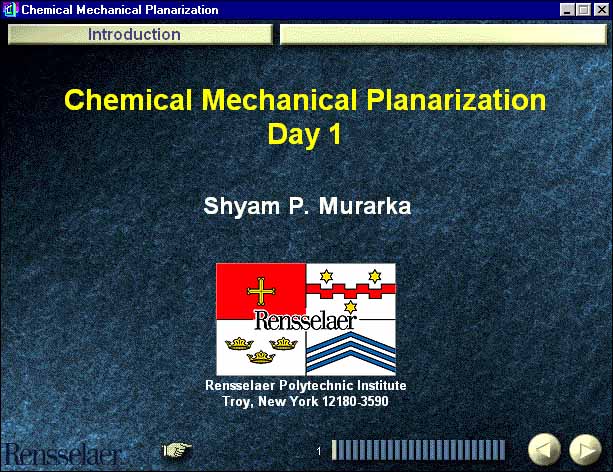613x472 pixels.
Task: Click the 'Troy, New York 12180-3590' address
Action: [305, 402]
